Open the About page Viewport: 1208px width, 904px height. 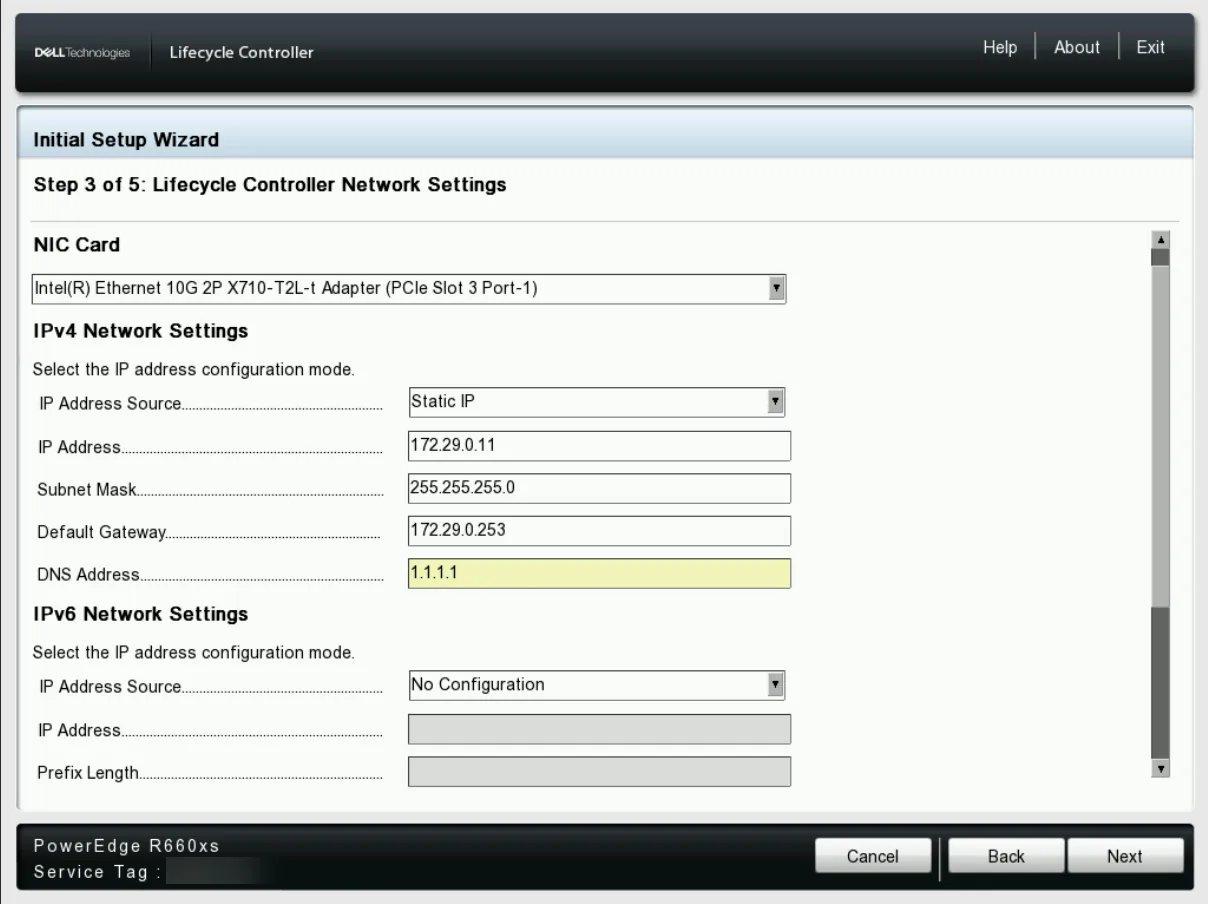pos(1077,48)
